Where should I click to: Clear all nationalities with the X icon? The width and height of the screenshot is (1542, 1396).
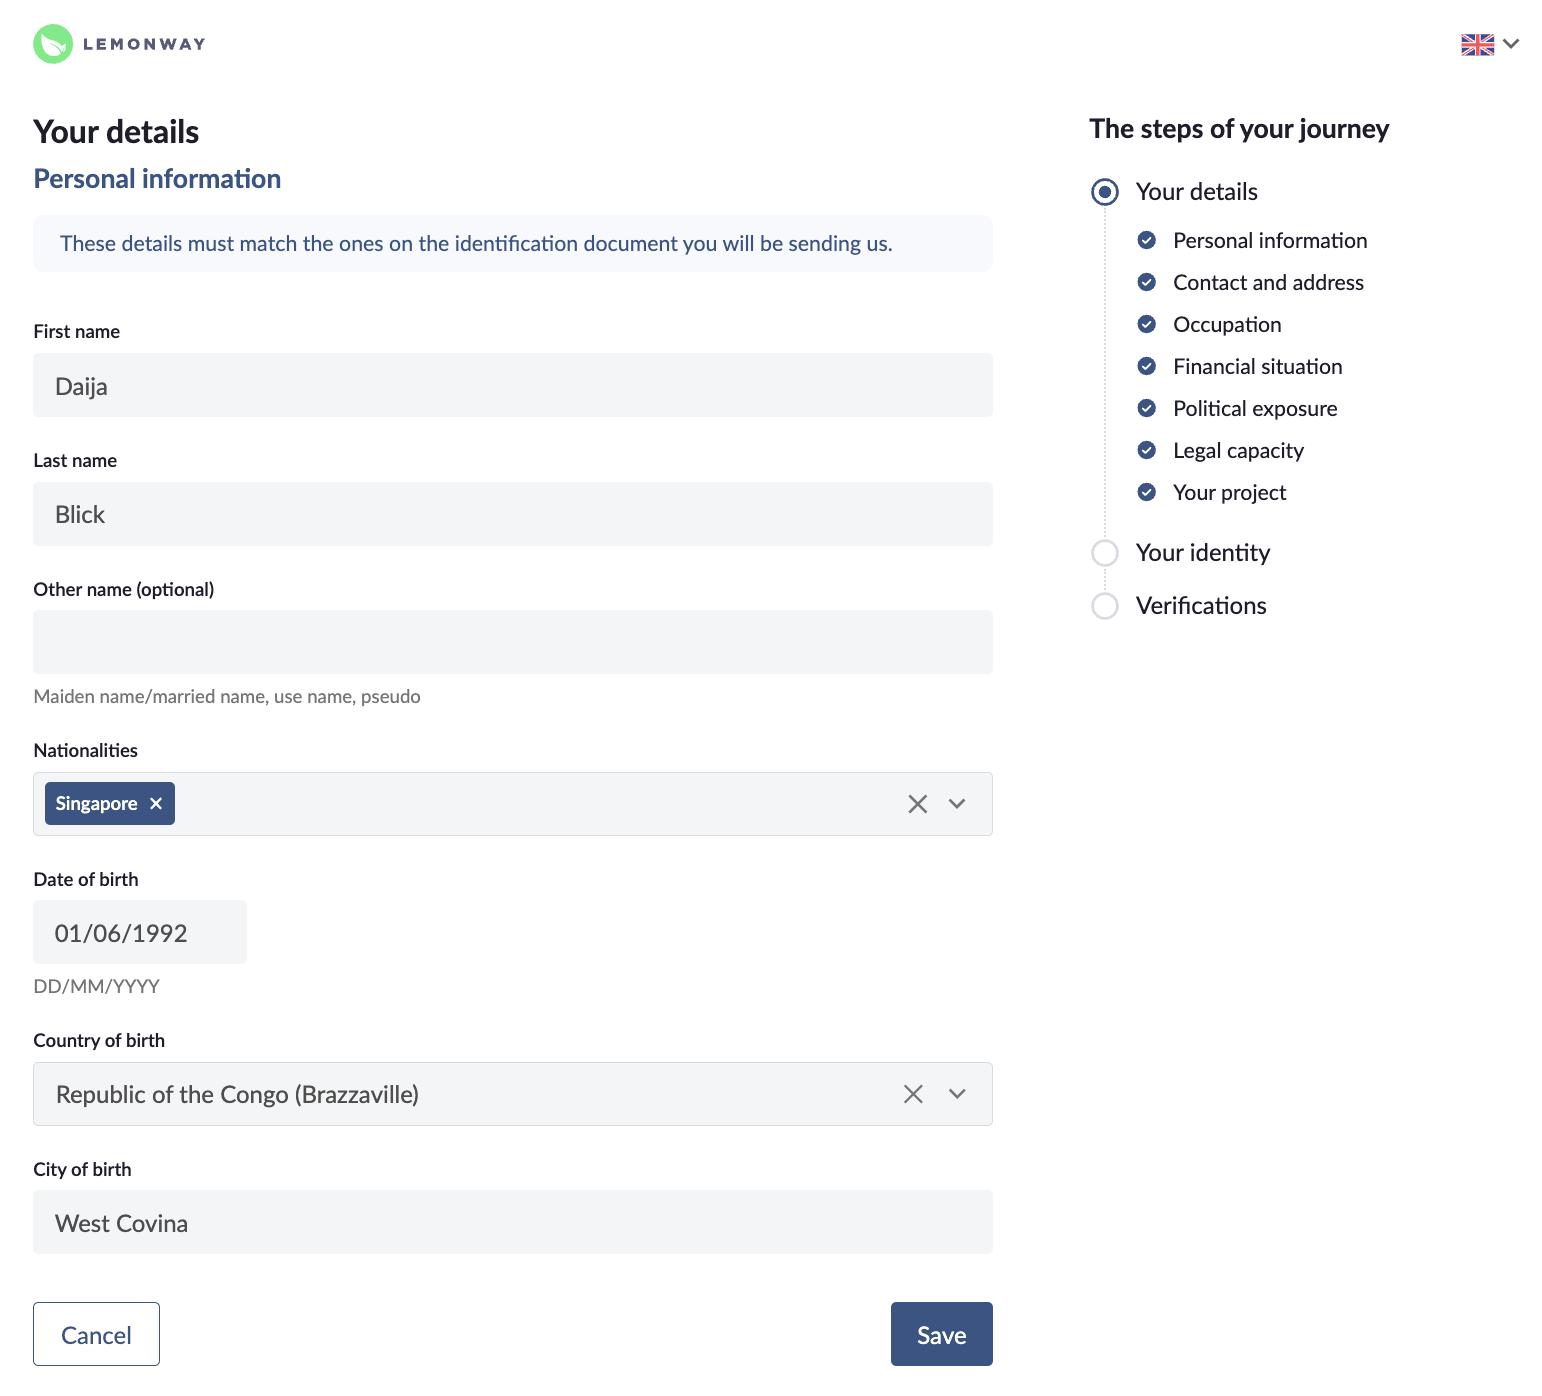(x=918, y=804)
